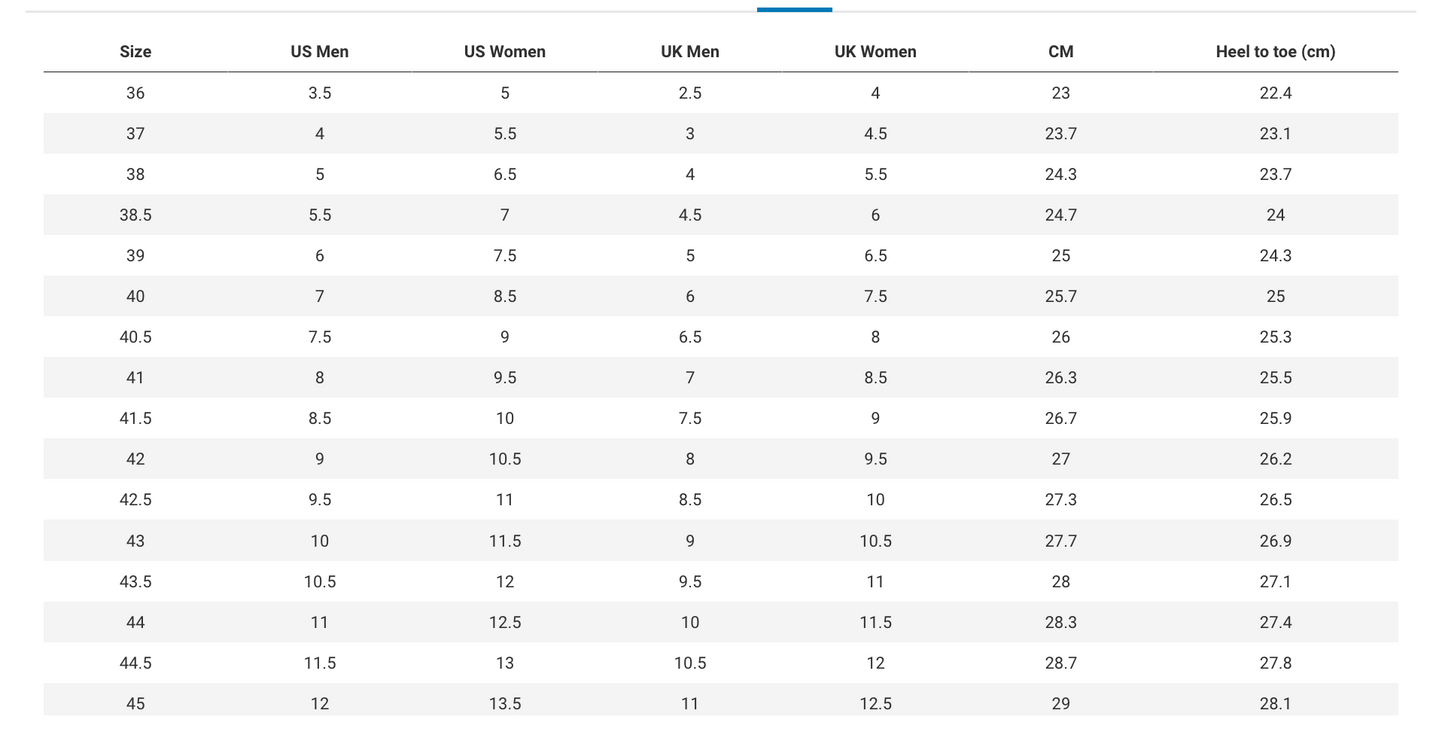
Task: Click the US Men column header
Action: [319, 52]
